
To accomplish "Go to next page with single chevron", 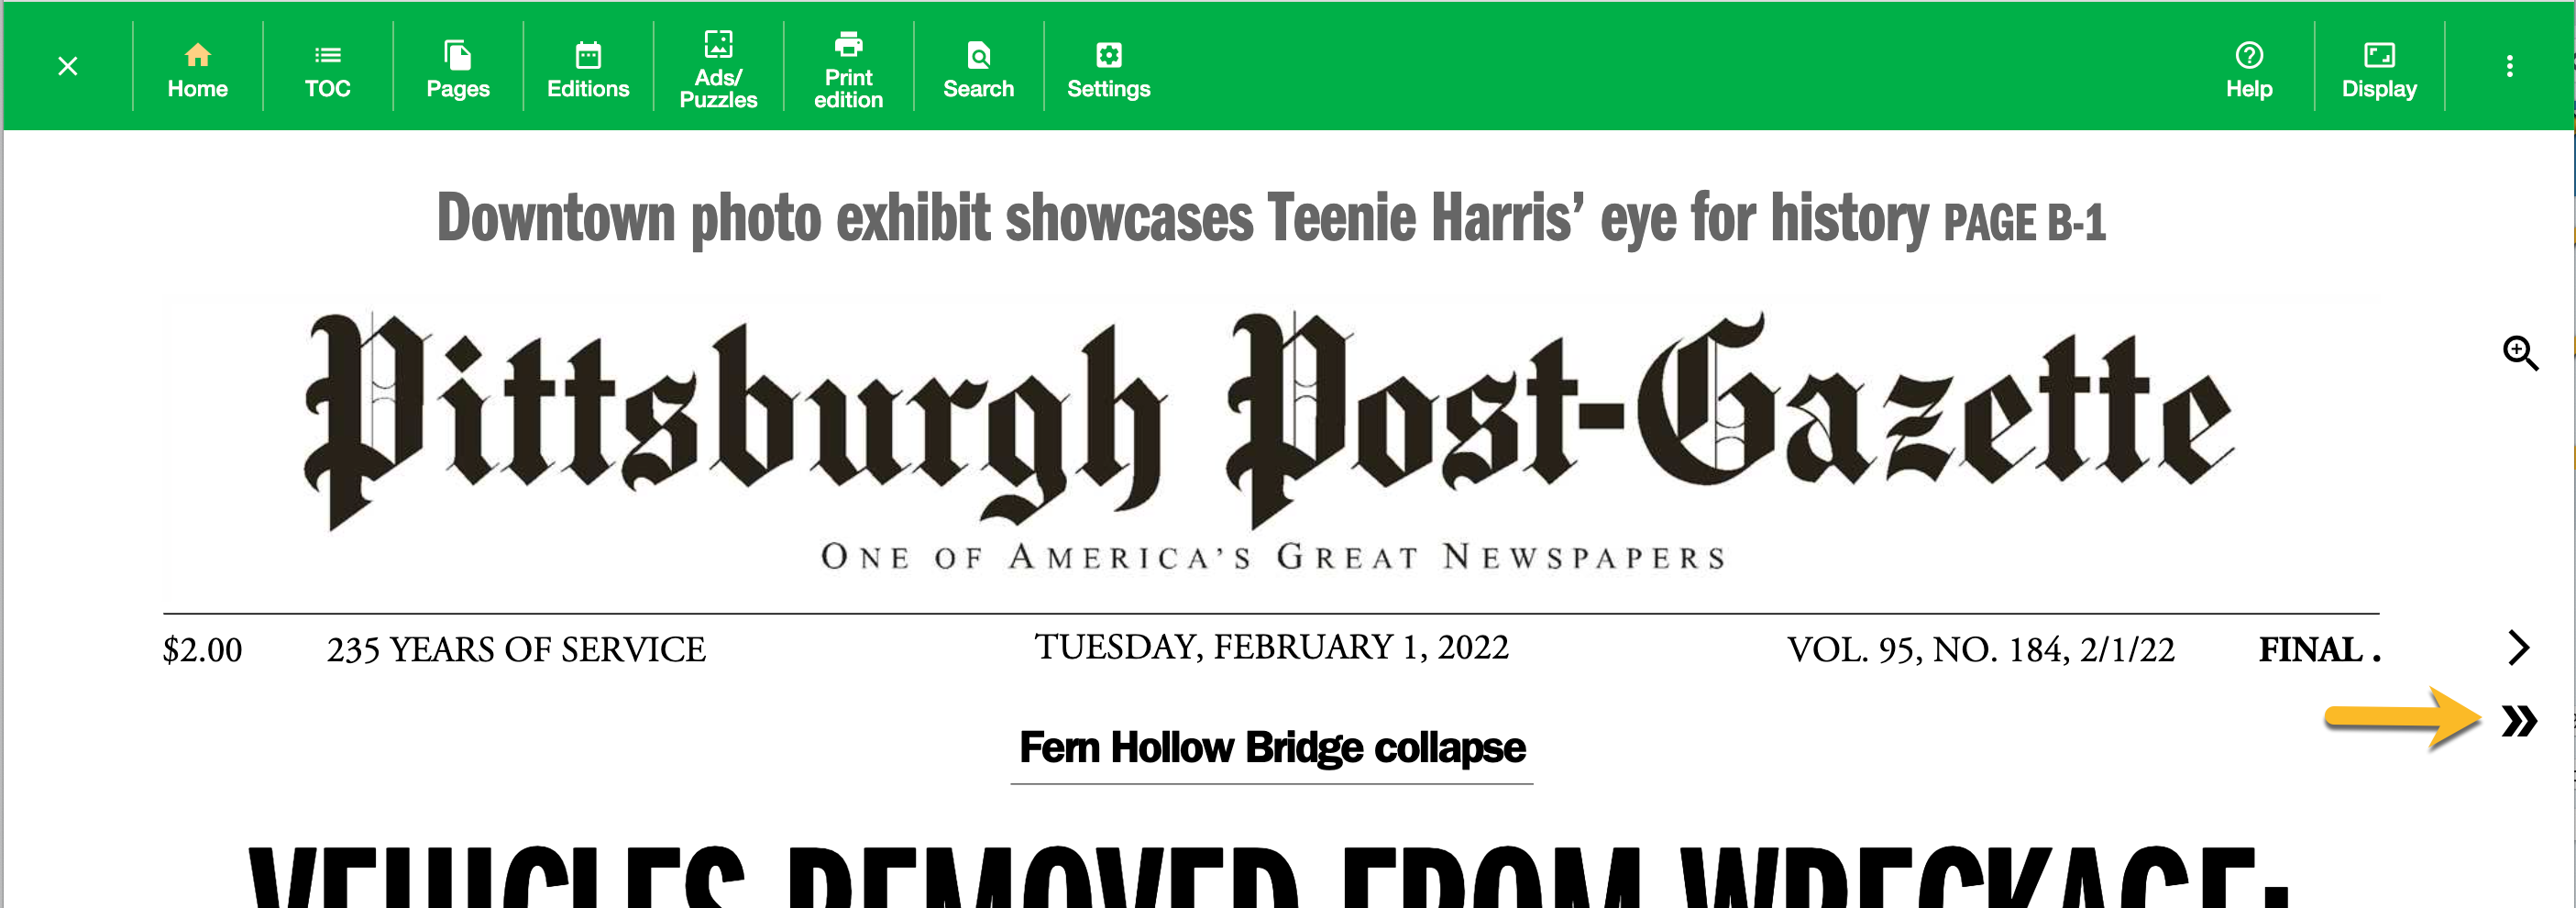I will pyautogui.click(x=2518, y=647).
